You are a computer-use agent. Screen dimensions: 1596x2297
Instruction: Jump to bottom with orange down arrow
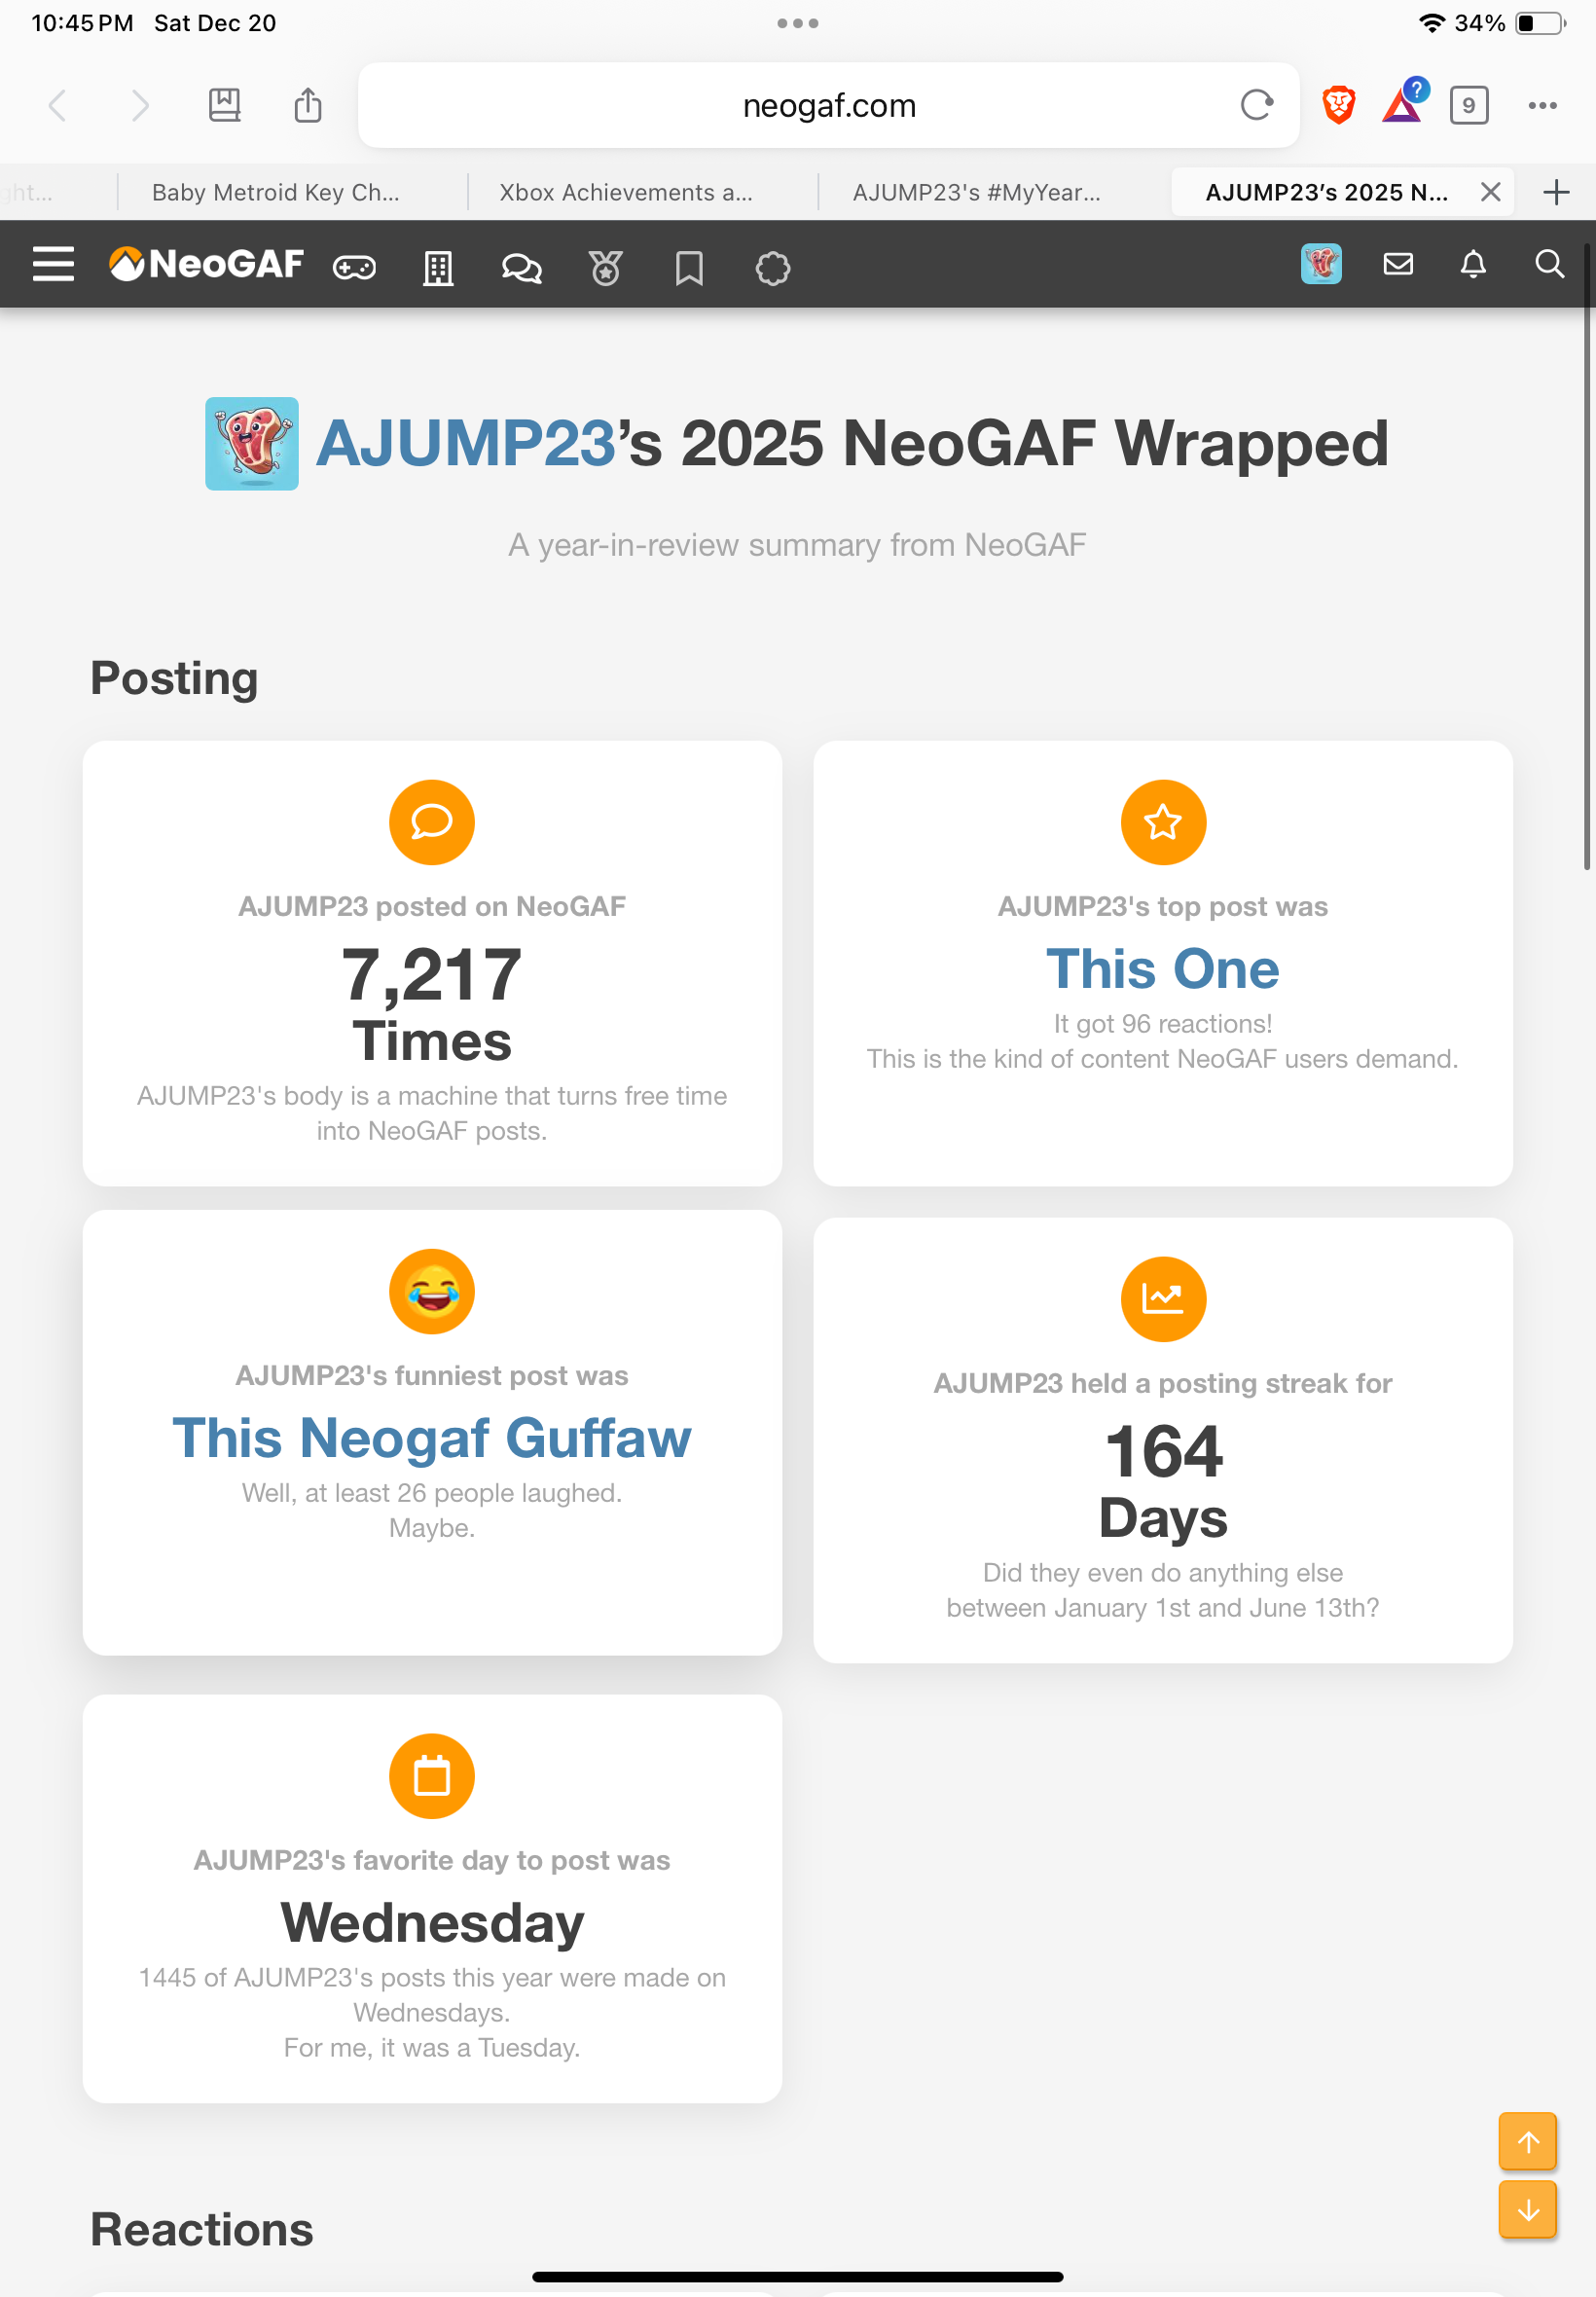(1527, 2209)
